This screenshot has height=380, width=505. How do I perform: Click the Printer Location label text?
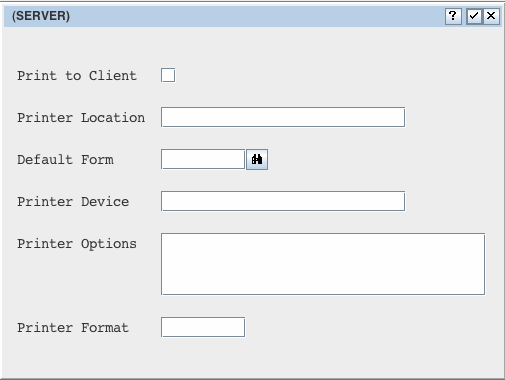pos(81,118)
